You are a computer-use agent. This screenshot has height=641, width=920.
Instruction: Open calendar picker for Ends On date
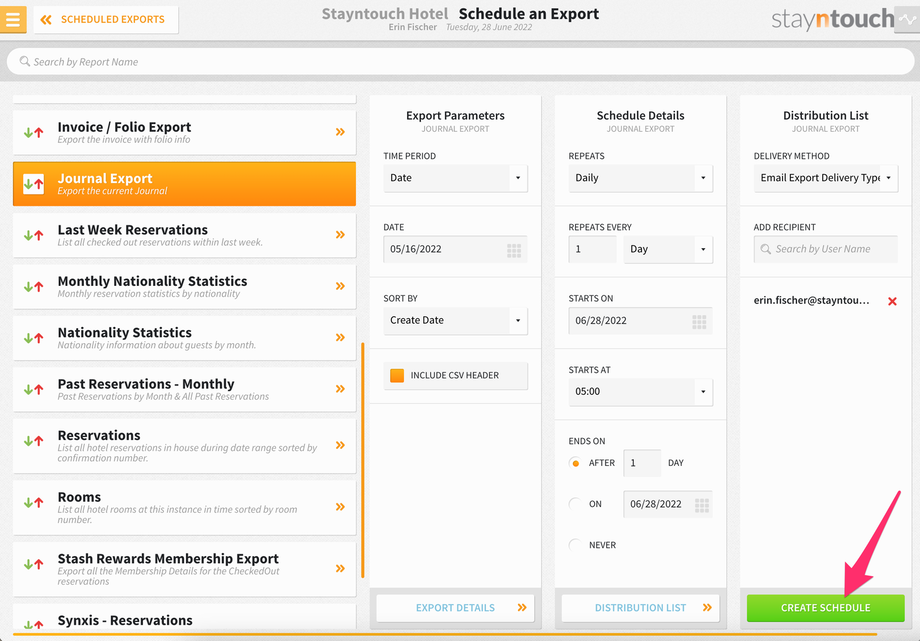[702, 505]
